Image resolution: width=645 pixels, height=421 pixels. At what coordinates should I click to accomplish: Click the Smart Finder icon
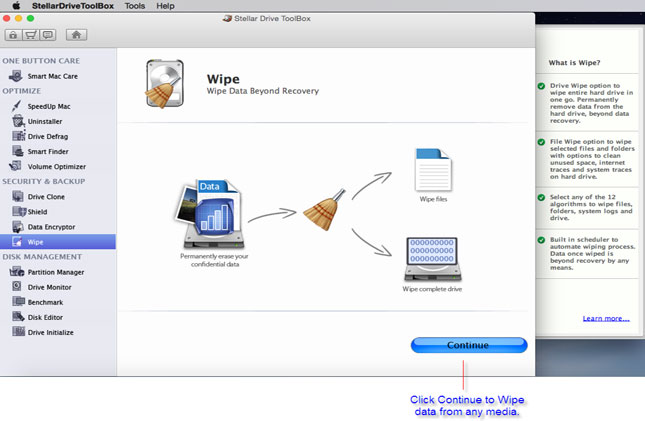coord(18,151)
